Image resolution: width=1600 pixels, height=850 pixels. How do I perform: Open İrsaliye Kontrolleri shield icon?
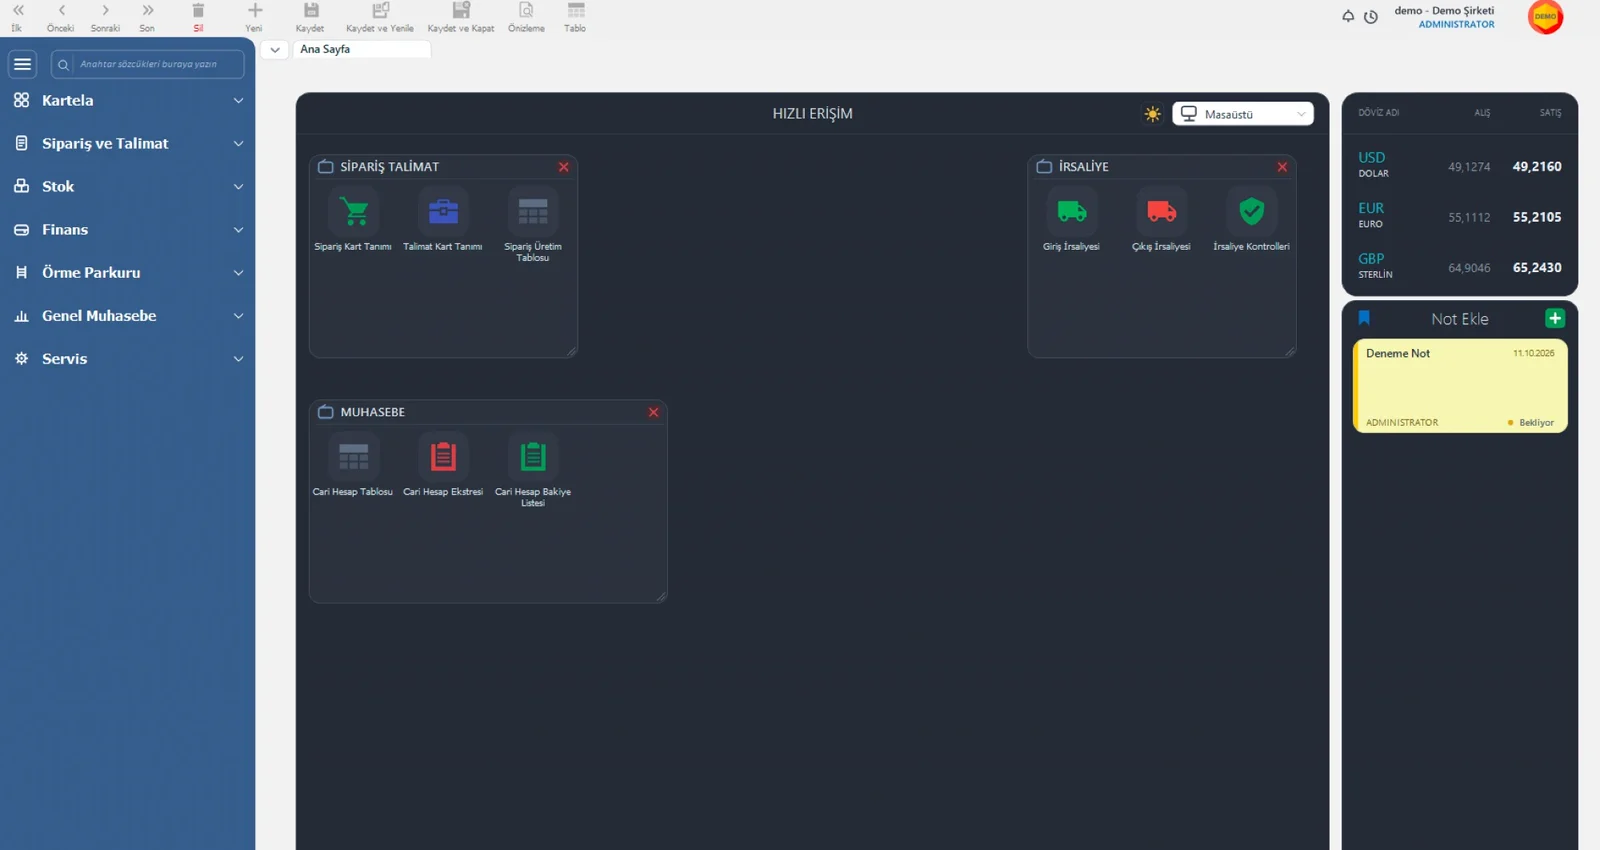(x=1251, y=212)
